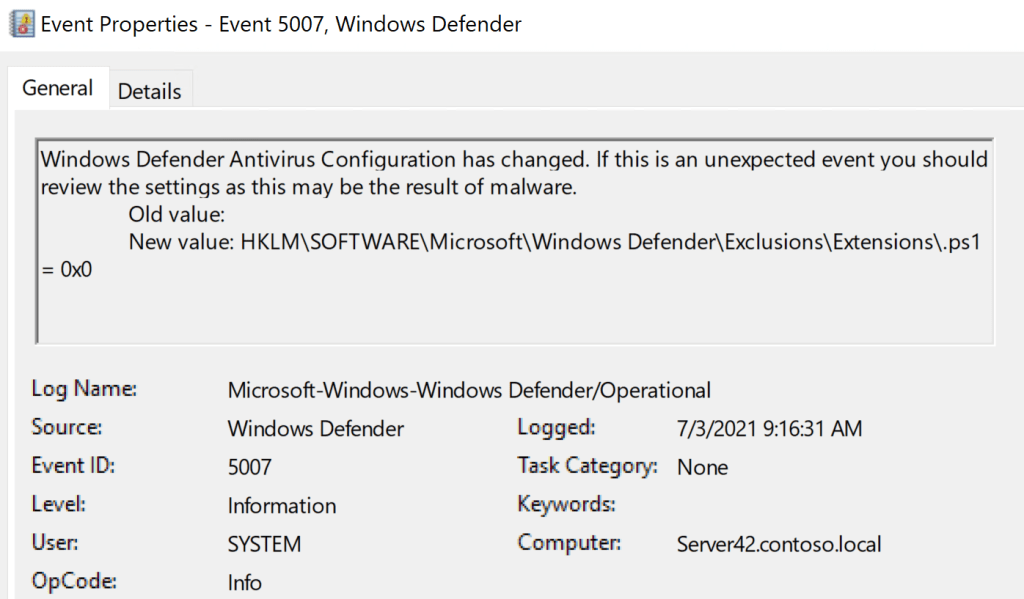
Task: Click the Task Category value None
Action: click(x=702, y=467)
